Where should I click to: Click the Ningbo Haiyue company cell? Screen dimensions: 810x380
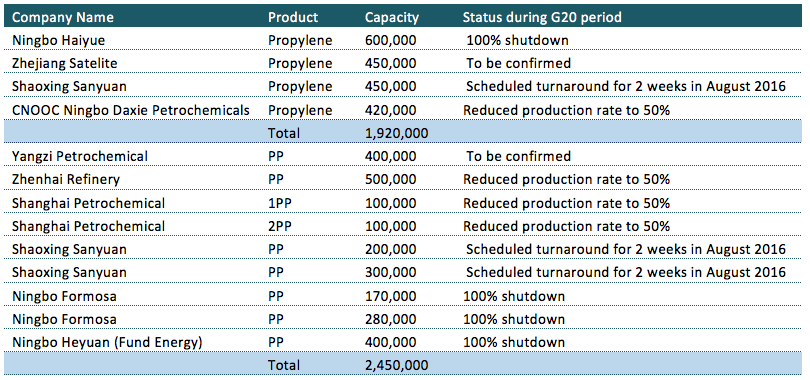[x=58, y=40]
